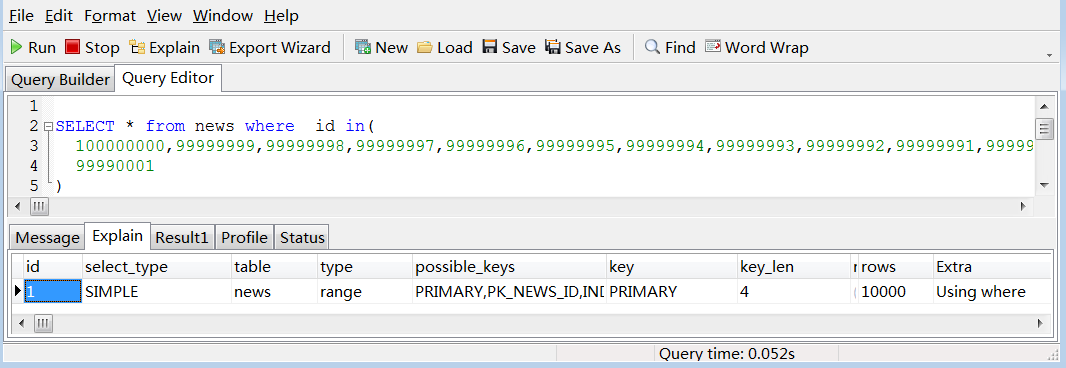This screenshot has height=368, width=1066.
Task: Open the Find tool
Action: click(x=670, y=48)
